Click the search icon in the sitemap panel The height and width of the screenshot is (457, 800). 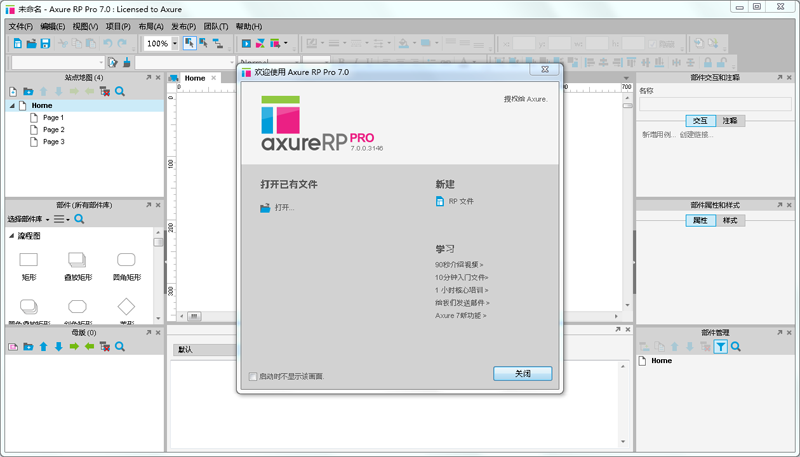click(119, 91)
